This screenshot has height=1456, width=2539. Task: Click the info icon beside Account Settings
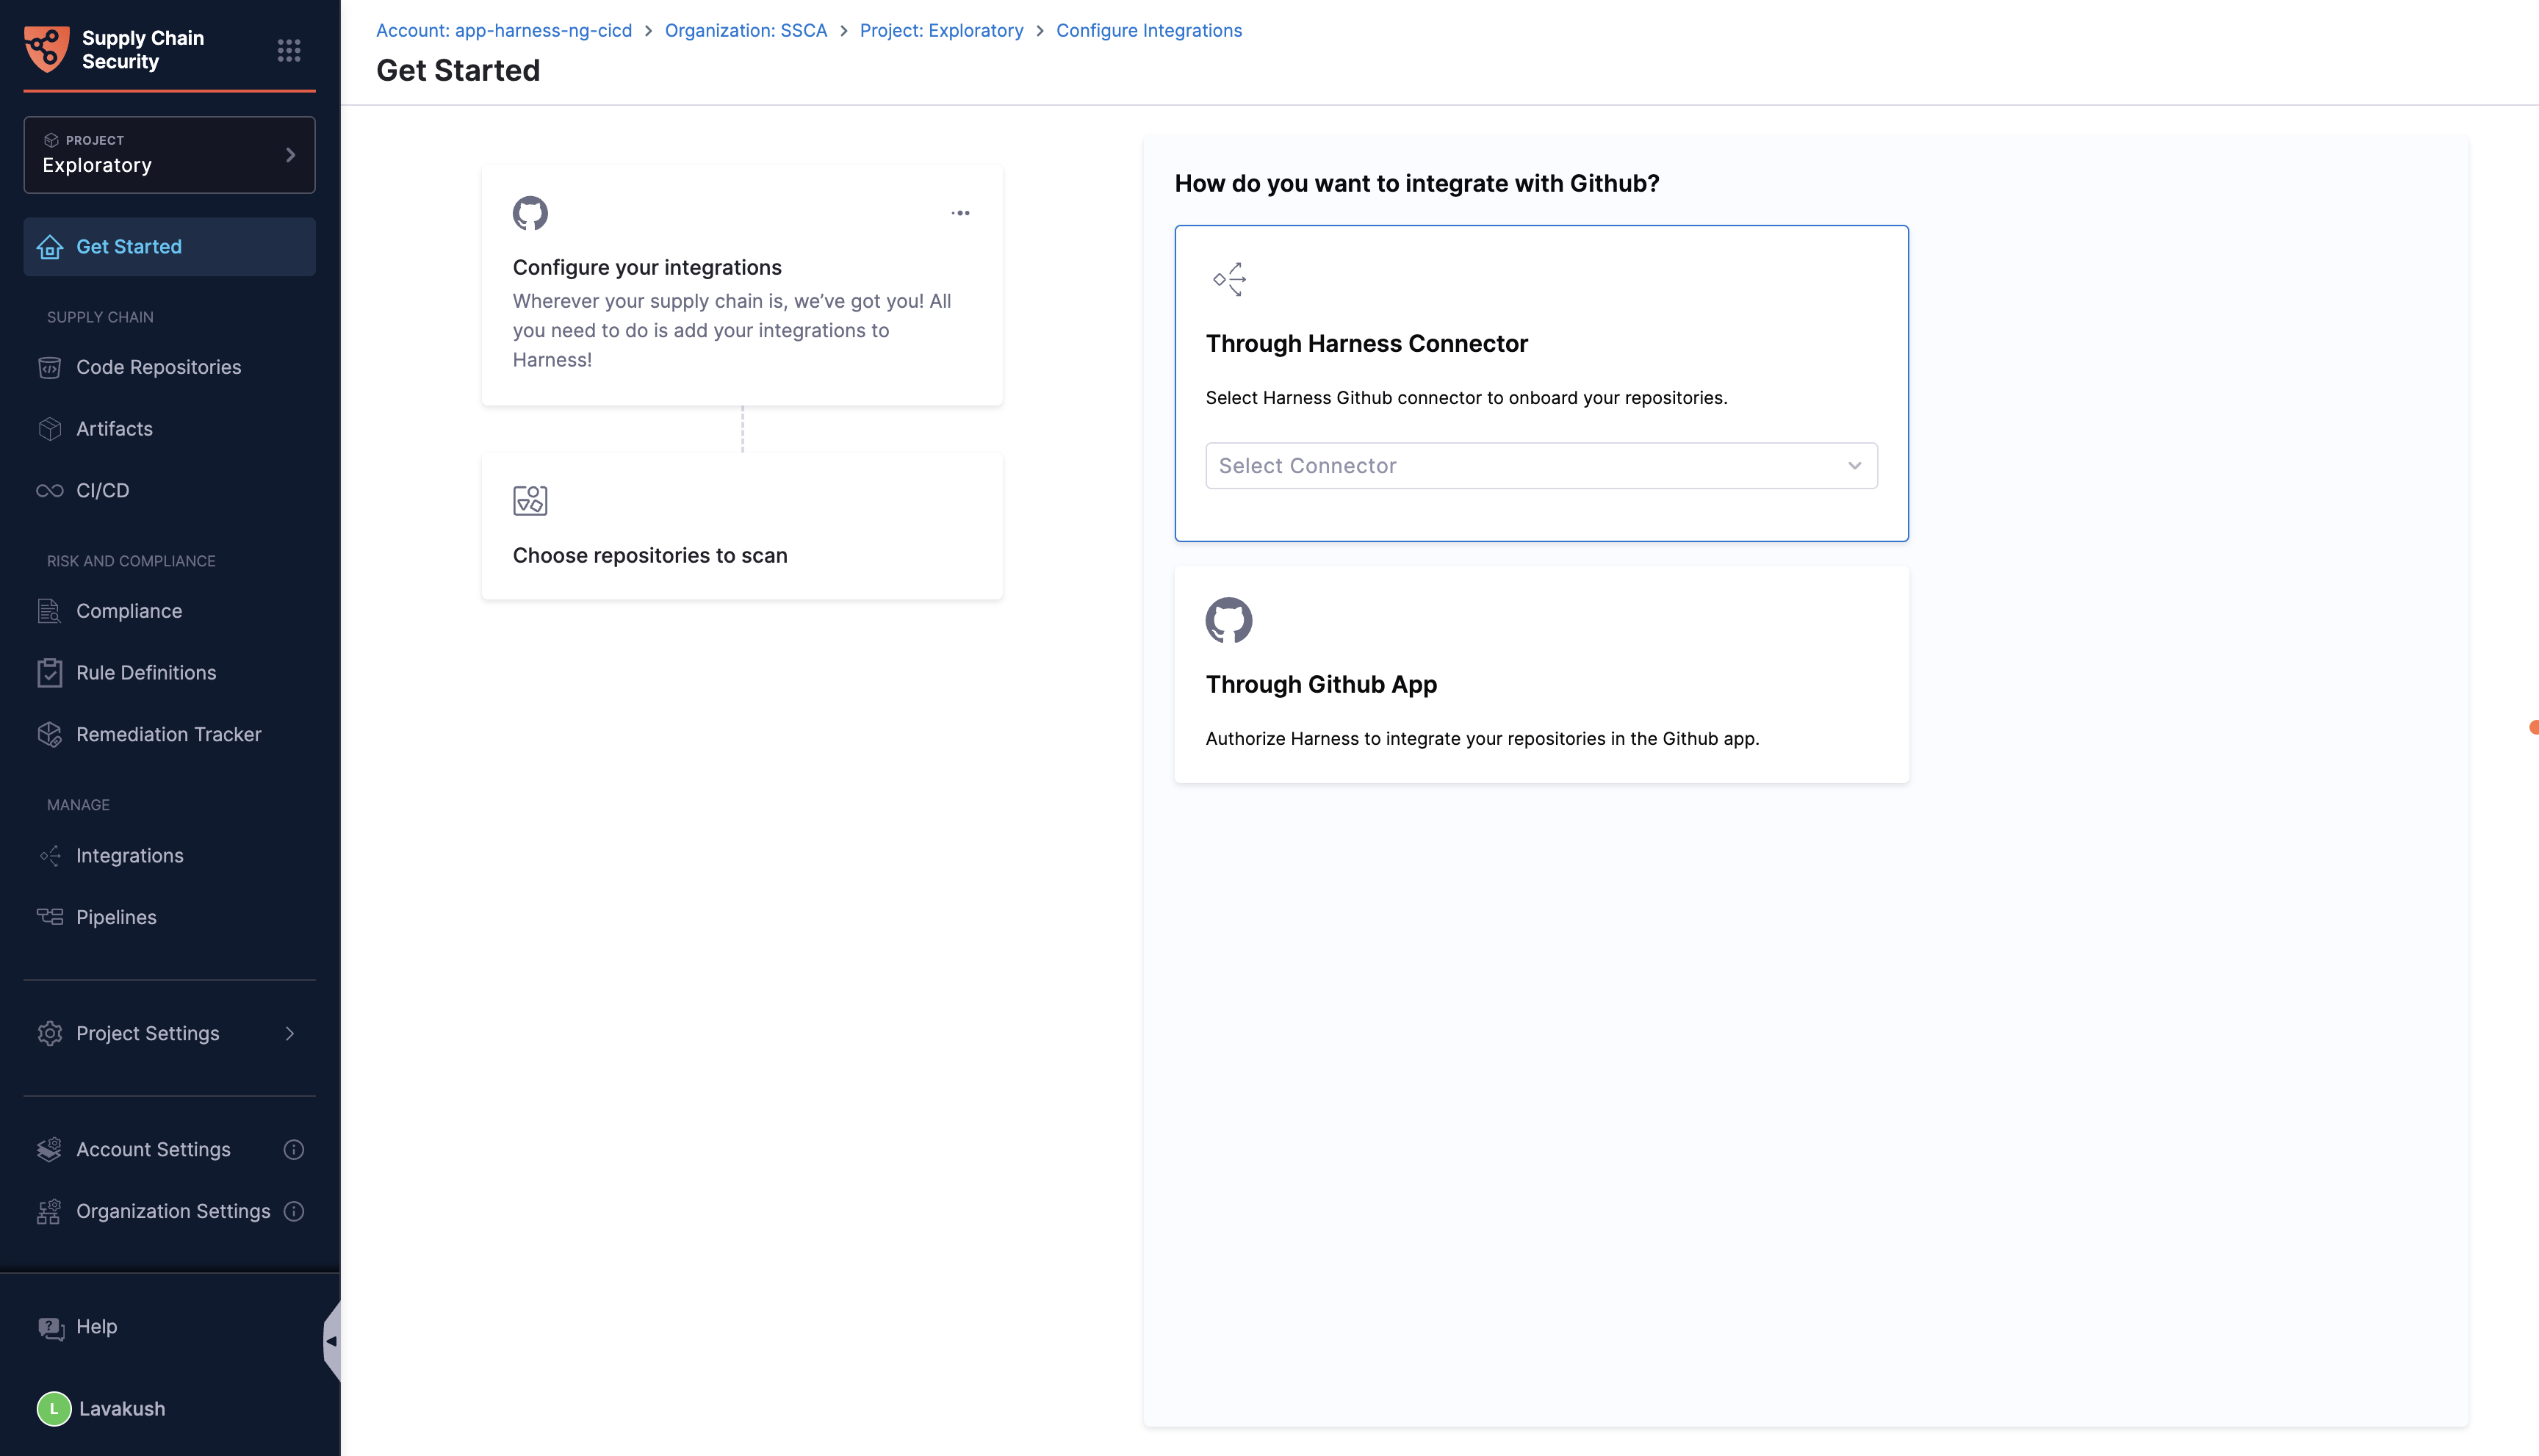294,1150
